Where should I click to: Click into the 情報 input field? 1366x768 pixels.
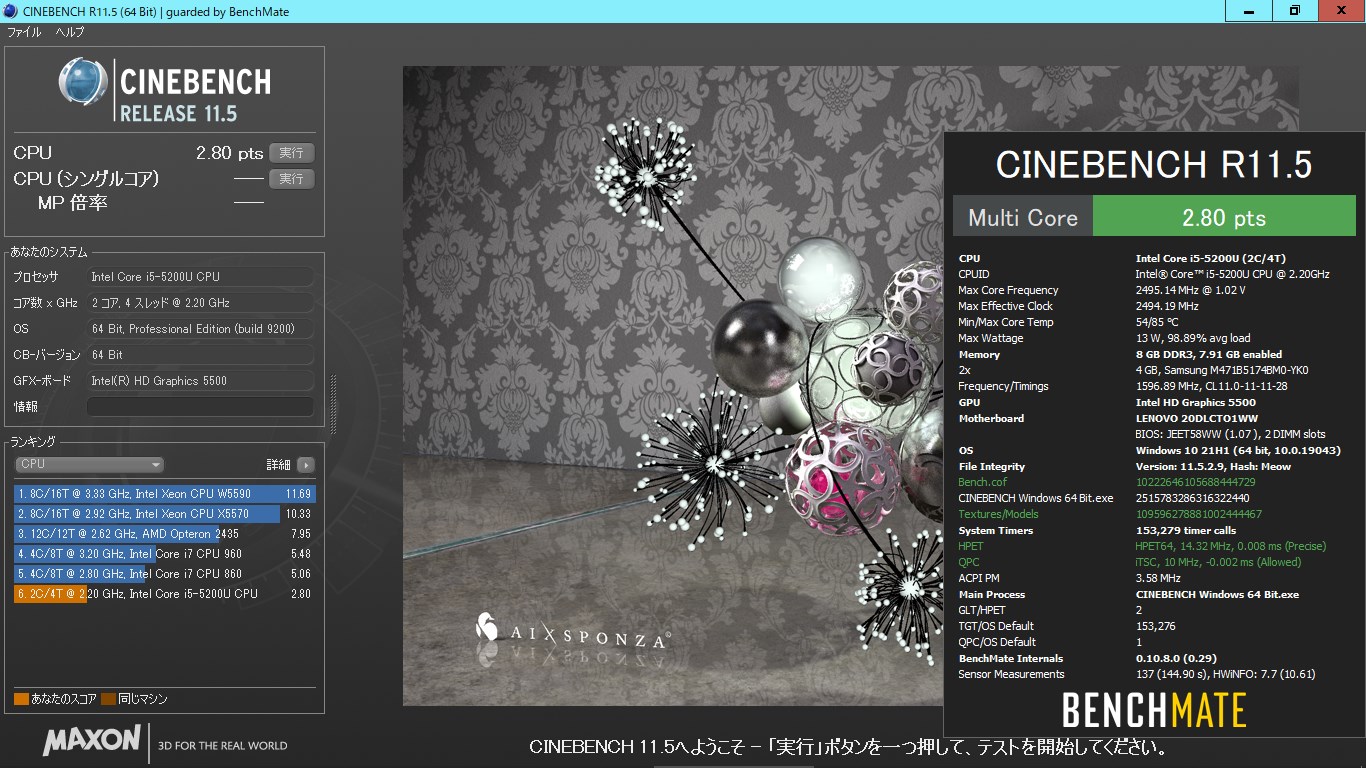(x=200, y=407)
